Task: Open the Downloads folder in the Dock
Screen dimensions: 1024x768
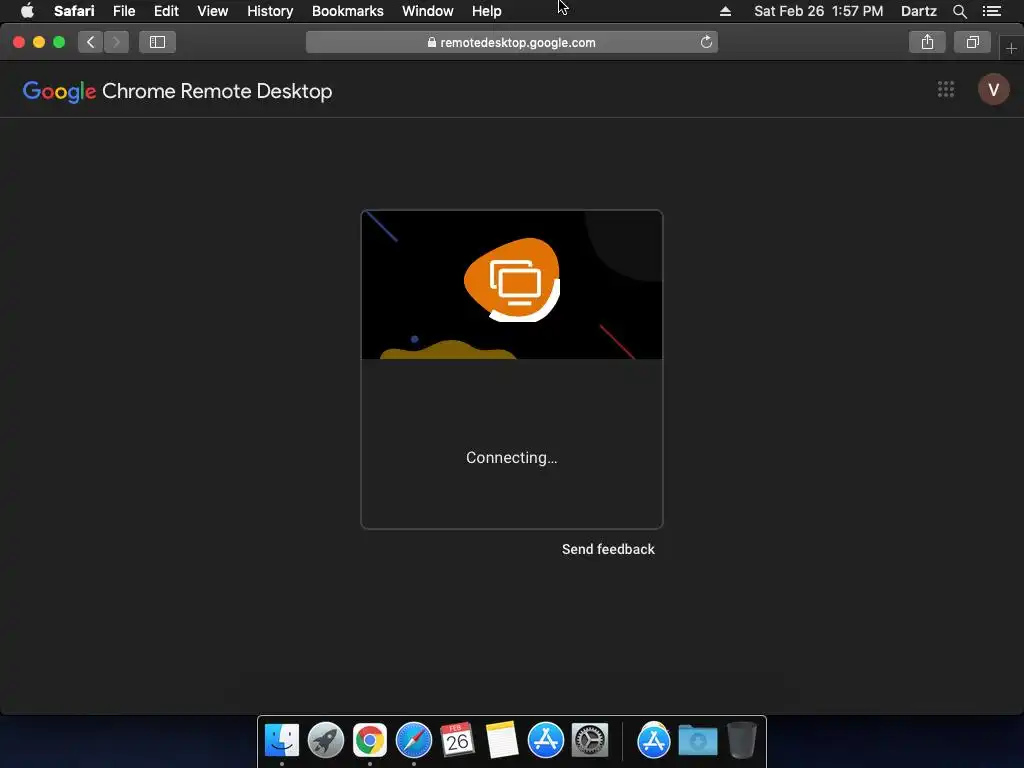Action: pyautogui.click(x=697, y=741)
